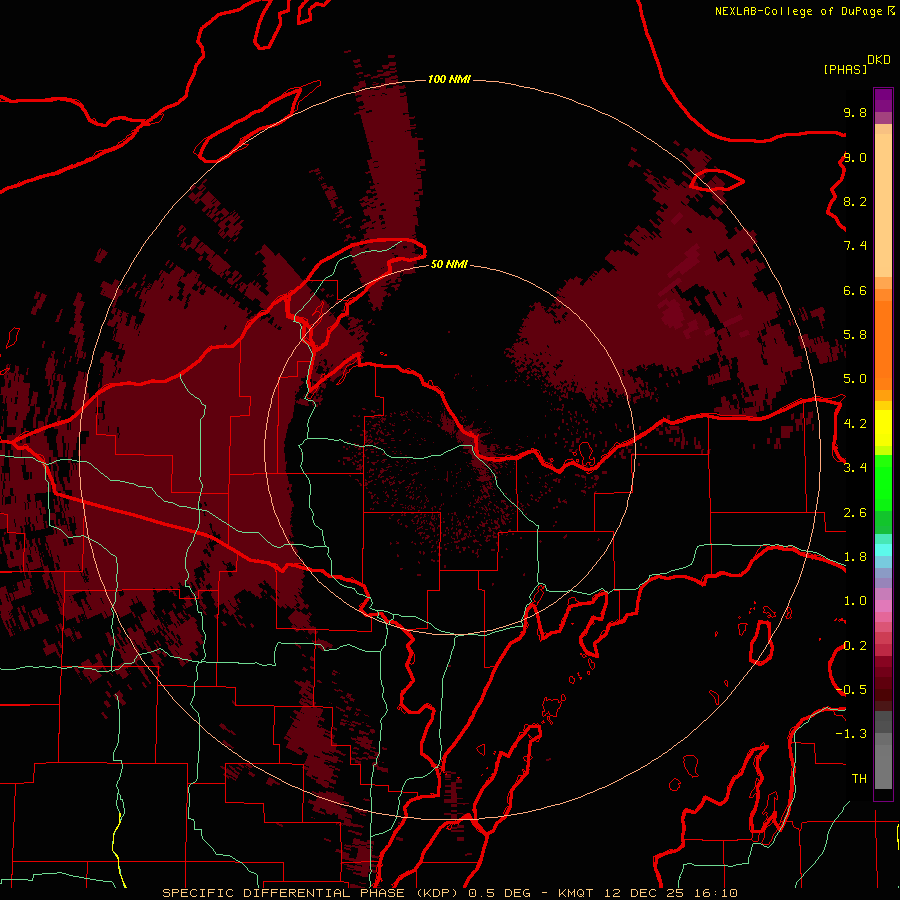Select the 2.6 legend value

click(855, 513)
